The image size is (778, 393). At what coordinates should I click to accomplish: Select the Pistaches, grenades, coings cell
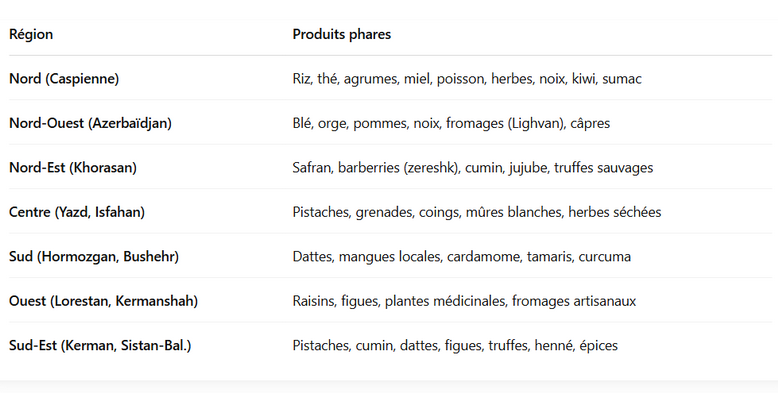[x=477, y=212]
